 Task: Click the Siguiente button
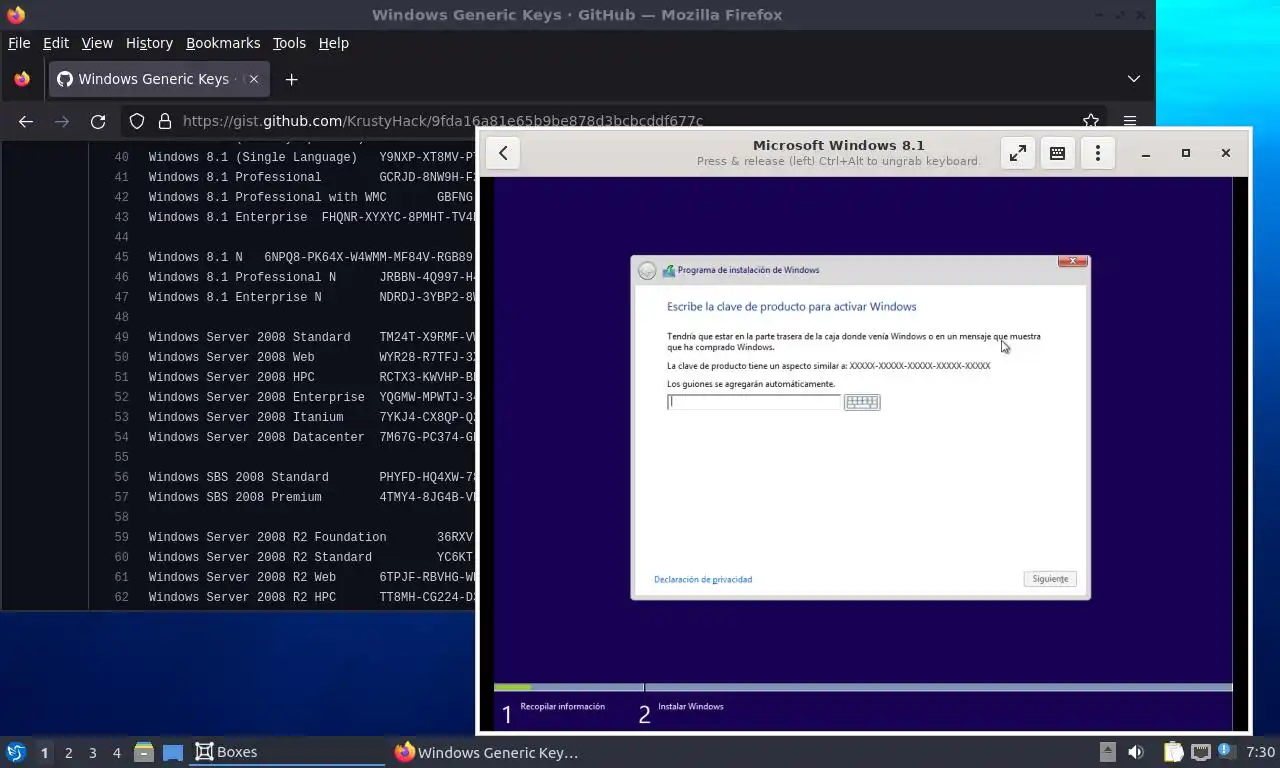[1050, 579]
